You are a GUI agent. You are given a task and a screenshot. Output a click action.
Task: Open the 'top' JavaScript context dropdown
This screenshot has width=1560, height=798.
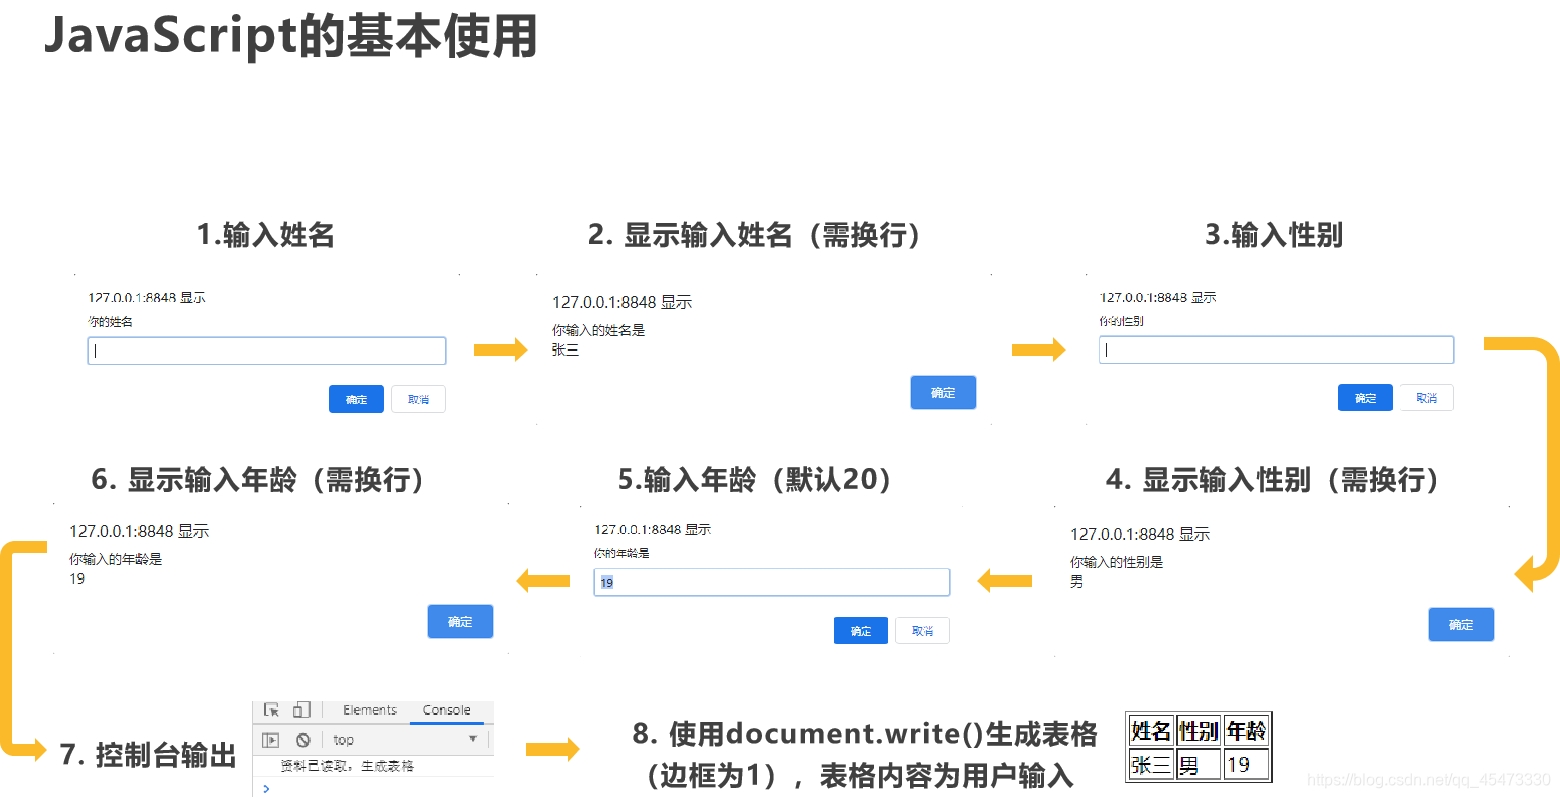point(405,740)
